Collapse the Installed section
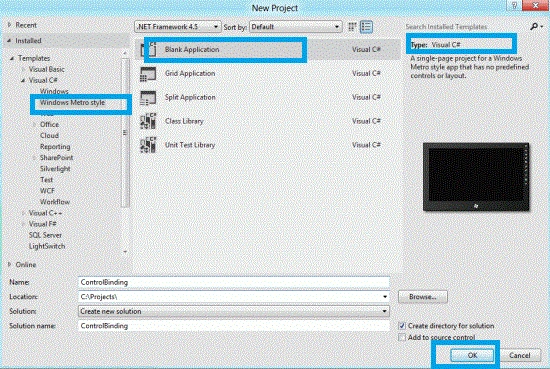This screenshot has width=550, height=369. point(9,41)
